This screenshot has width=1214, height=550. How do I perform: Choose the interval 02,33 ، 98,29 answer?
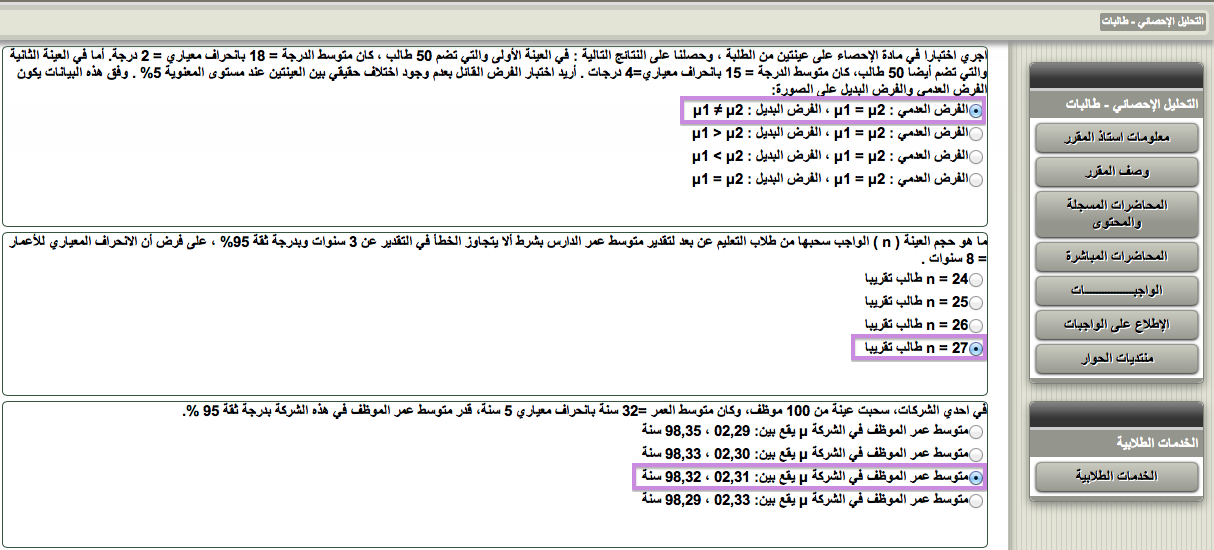pos(976,500)
